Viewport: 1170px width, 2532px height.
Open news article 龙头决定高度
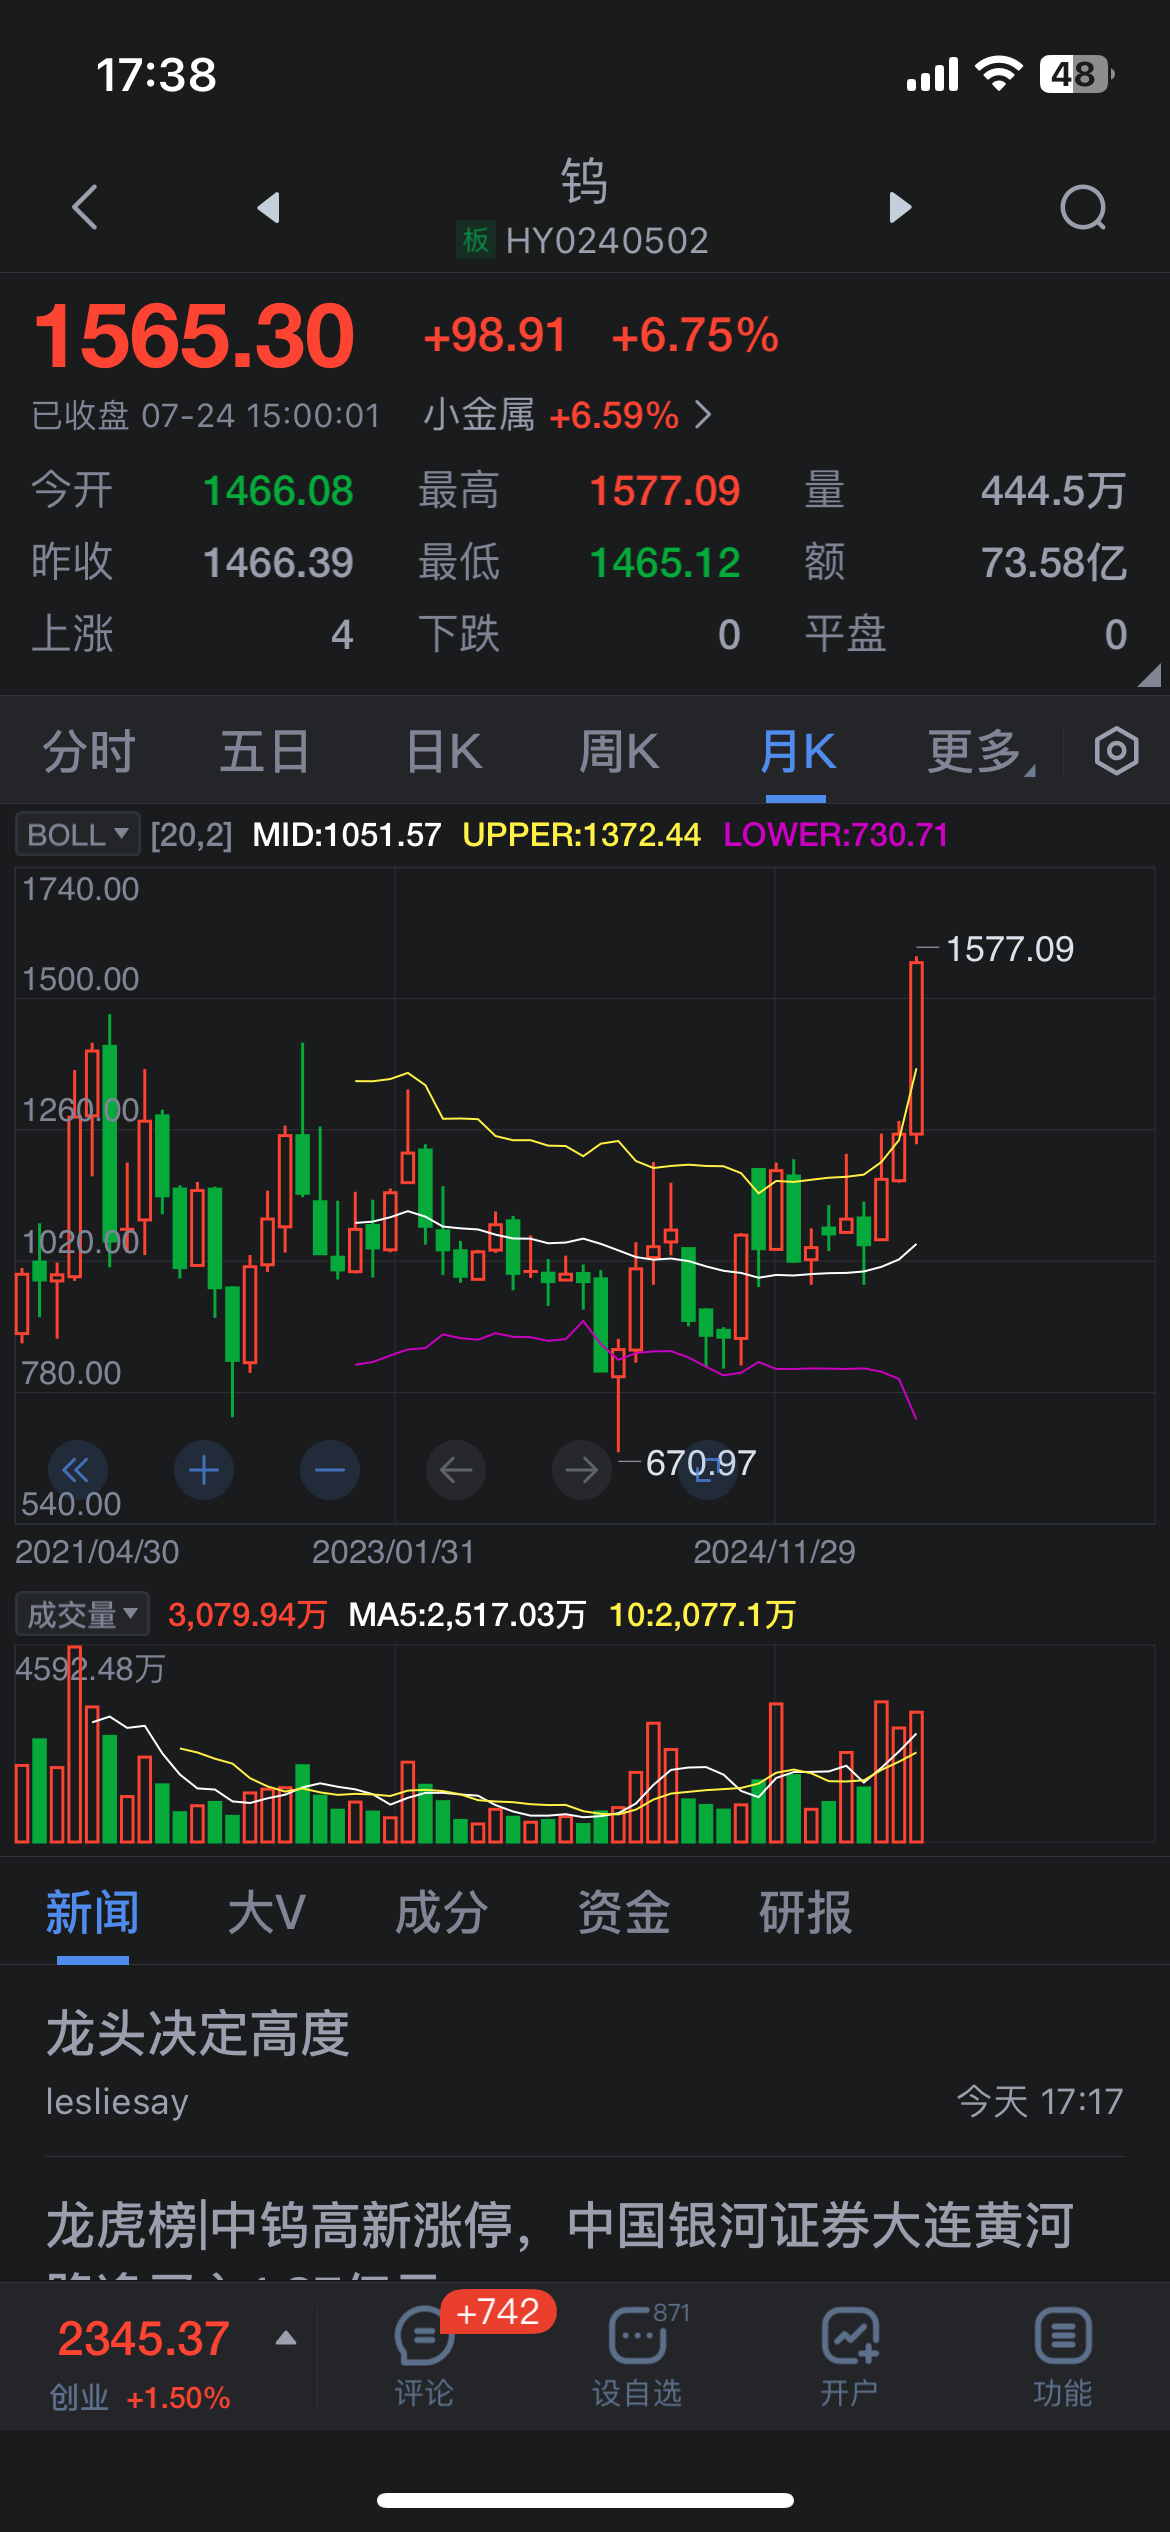click(199, 2034)
